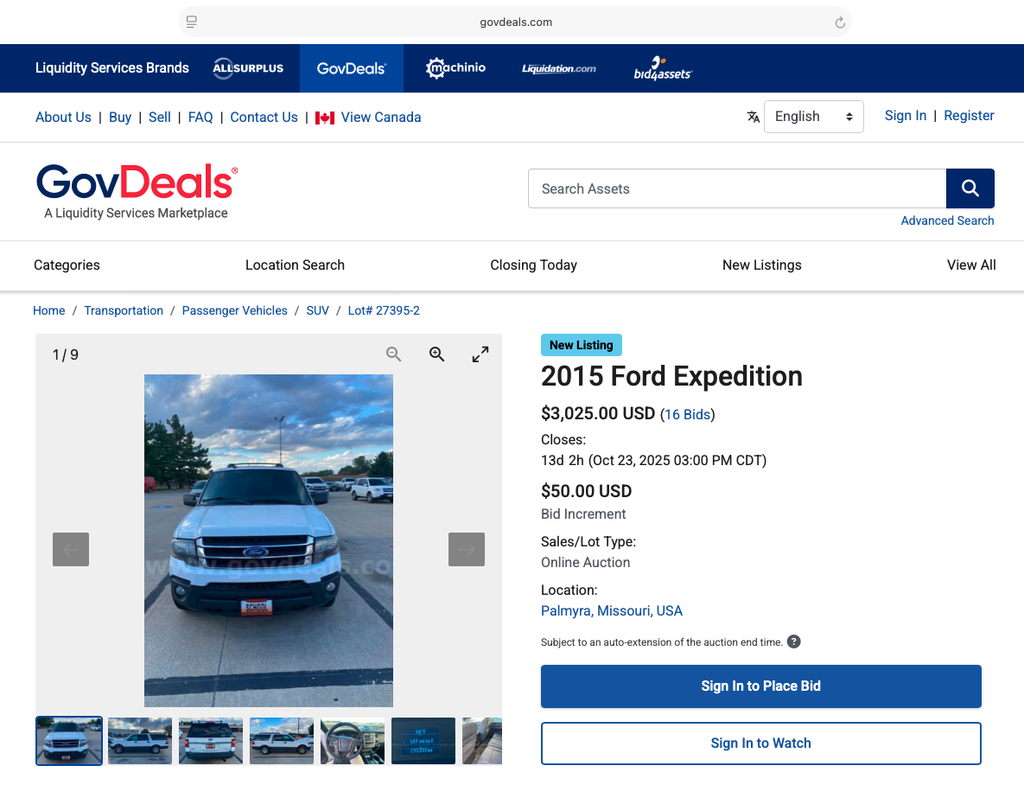
Task: Select the New Listings navigation item
Action: (761, 265)
